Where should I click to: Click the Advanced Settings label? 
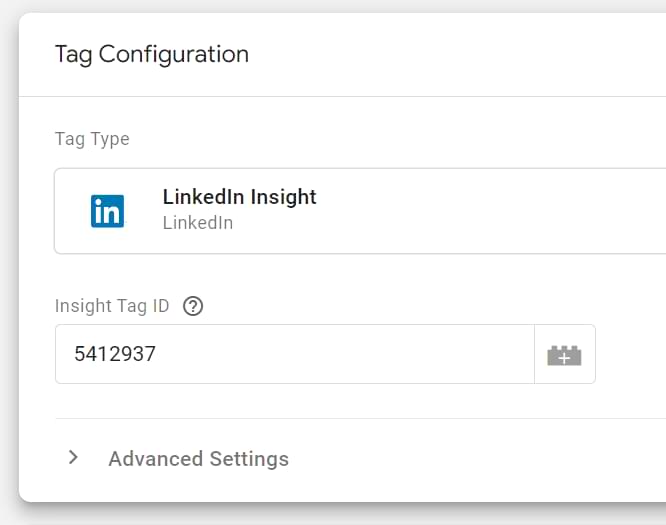(x=198, y=459)
